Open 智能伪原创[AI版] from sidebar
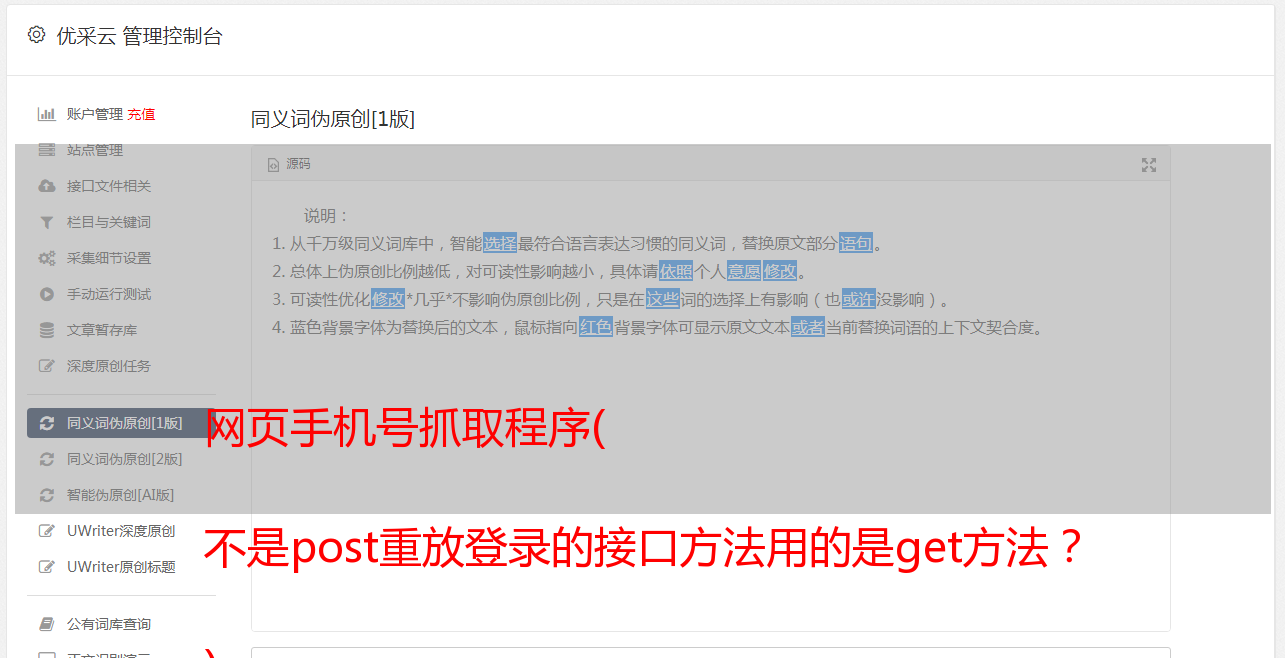Screen dimensions: 1285x658 click(121, 495)
